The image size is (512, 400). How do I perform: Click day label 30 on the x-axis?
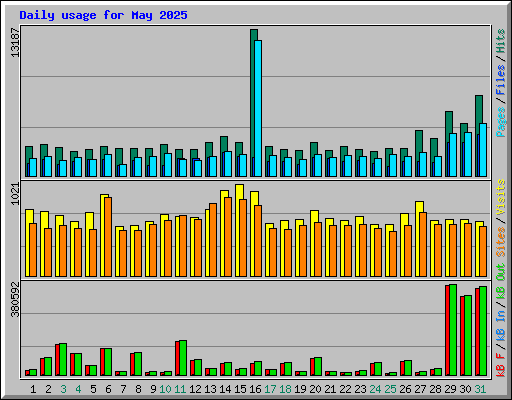point(465,389)
